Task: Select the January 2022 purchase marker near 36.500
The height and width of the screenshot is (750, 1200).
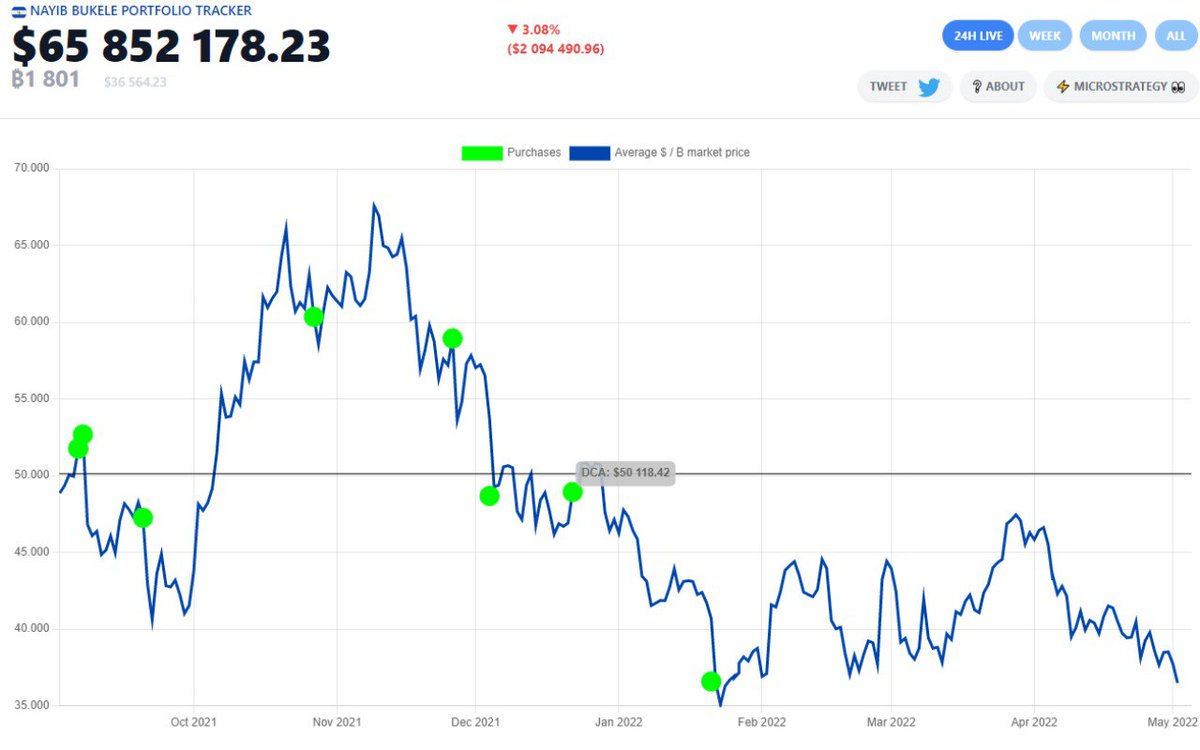Action: click(711, 681)
